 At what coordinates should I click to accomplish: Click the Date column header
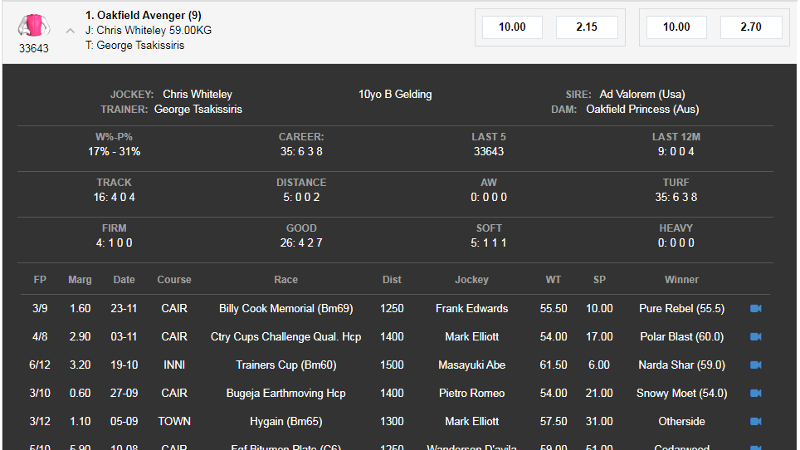click(x=124, y=280)
